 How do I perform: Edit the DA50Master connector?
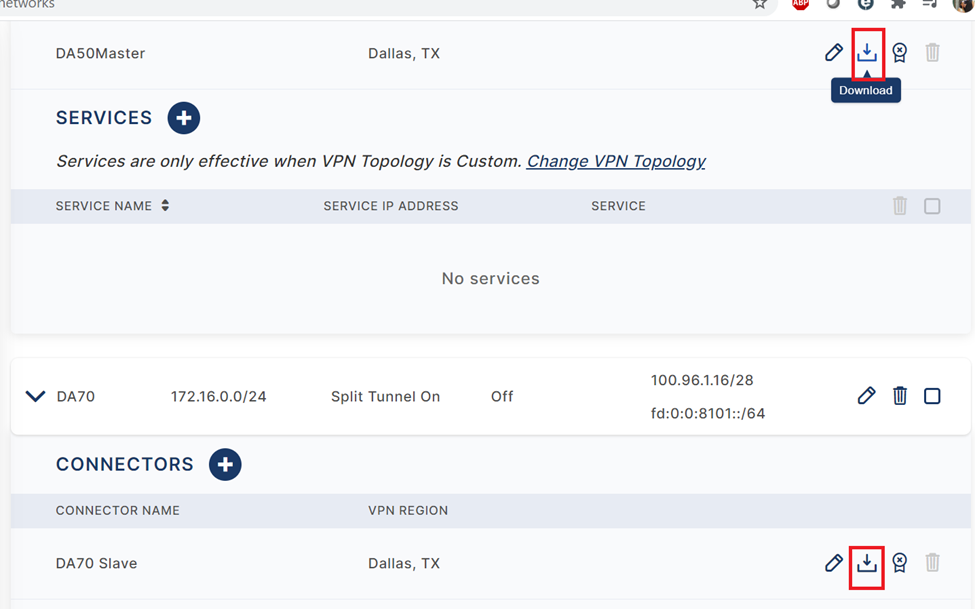[x=834, y=53]
